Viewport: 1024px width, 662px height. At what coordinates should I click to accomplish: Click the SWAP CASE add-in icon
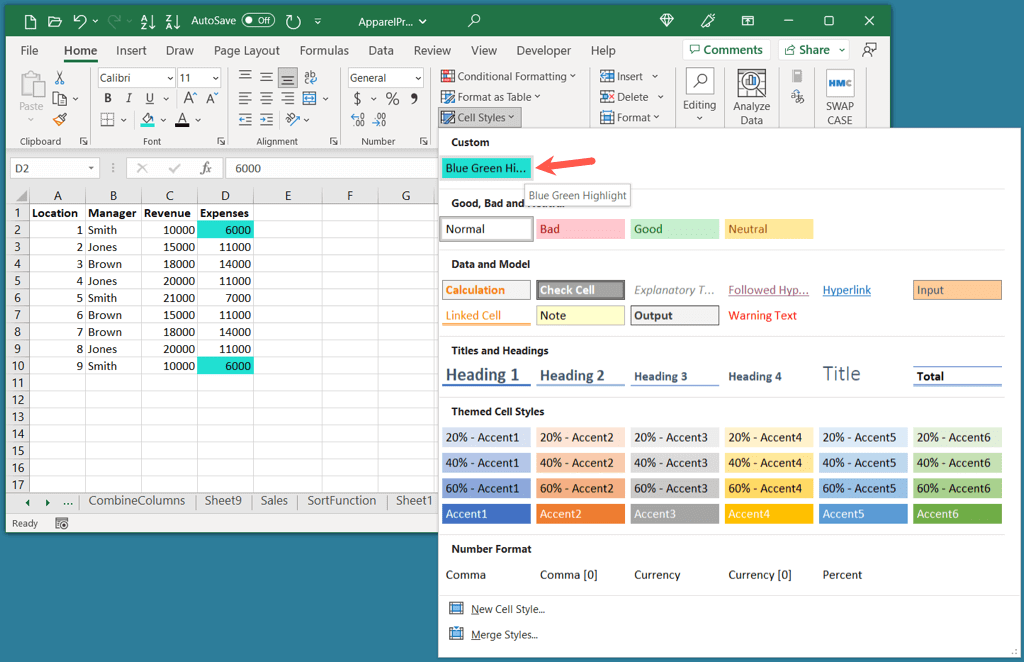point(839,97)
